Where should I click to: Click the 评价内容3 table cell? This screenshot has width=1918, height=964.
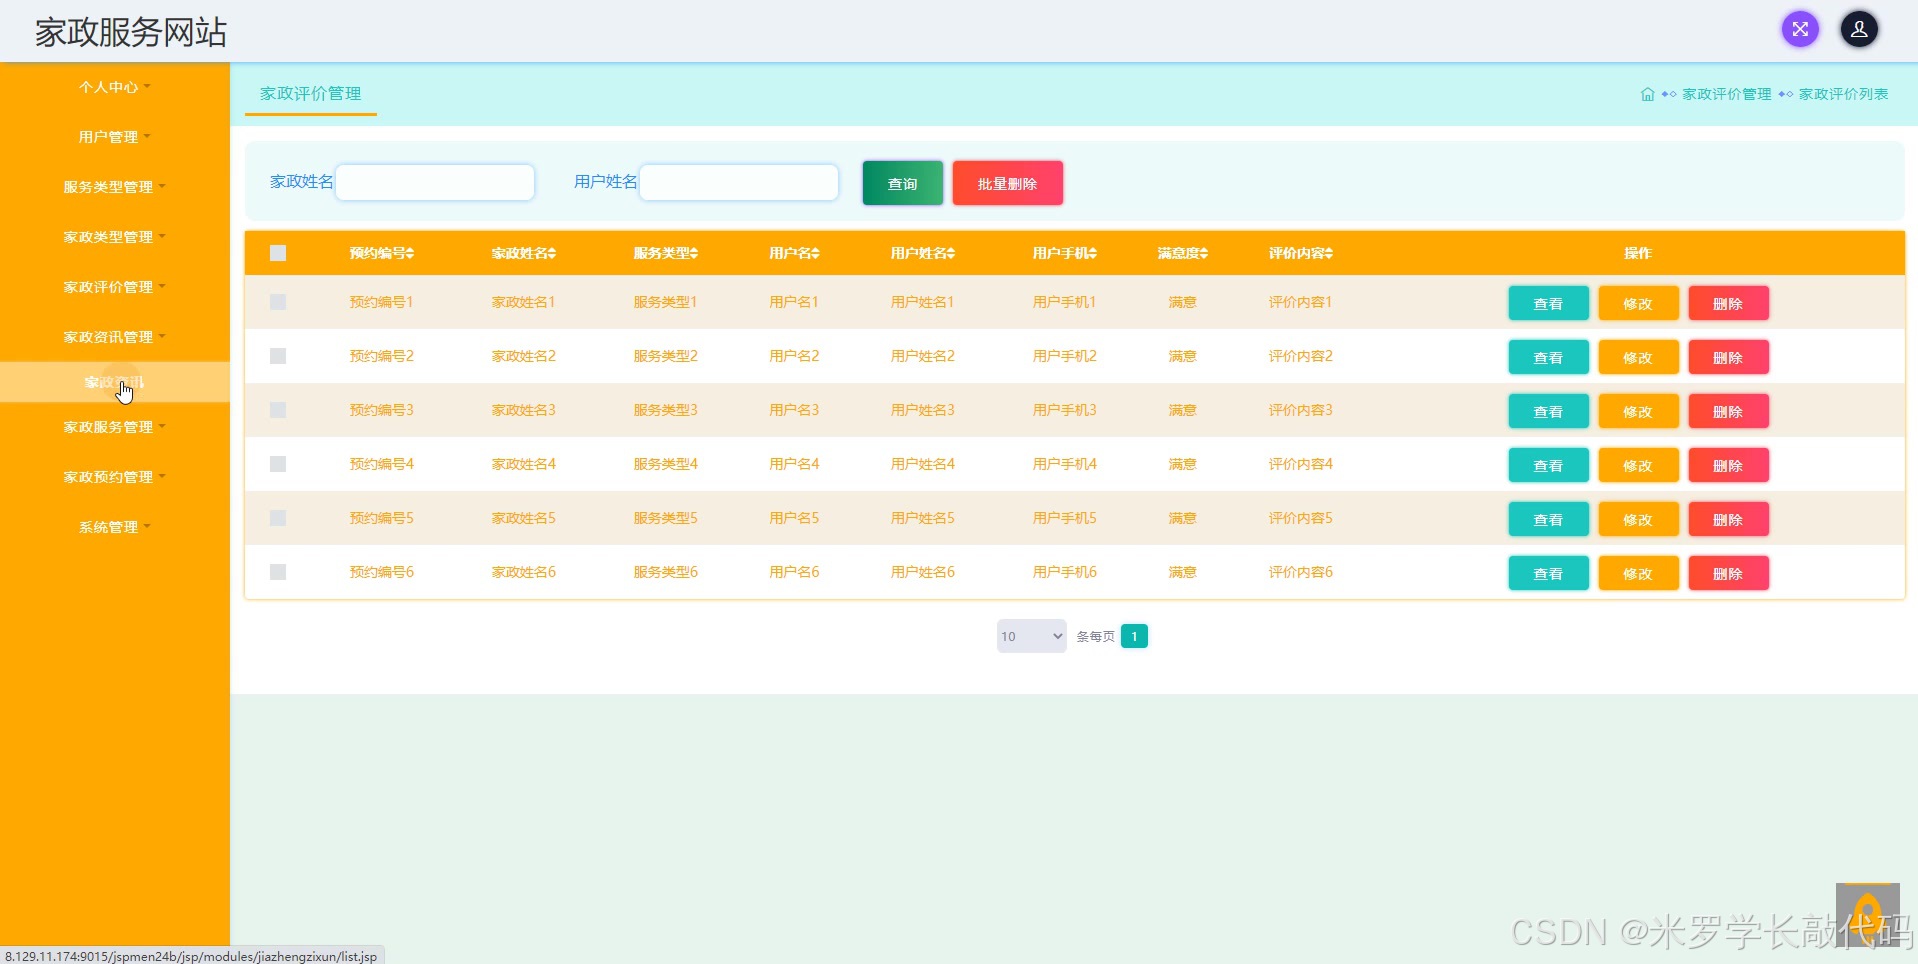pyautogui.click(x=1300, y=410)
